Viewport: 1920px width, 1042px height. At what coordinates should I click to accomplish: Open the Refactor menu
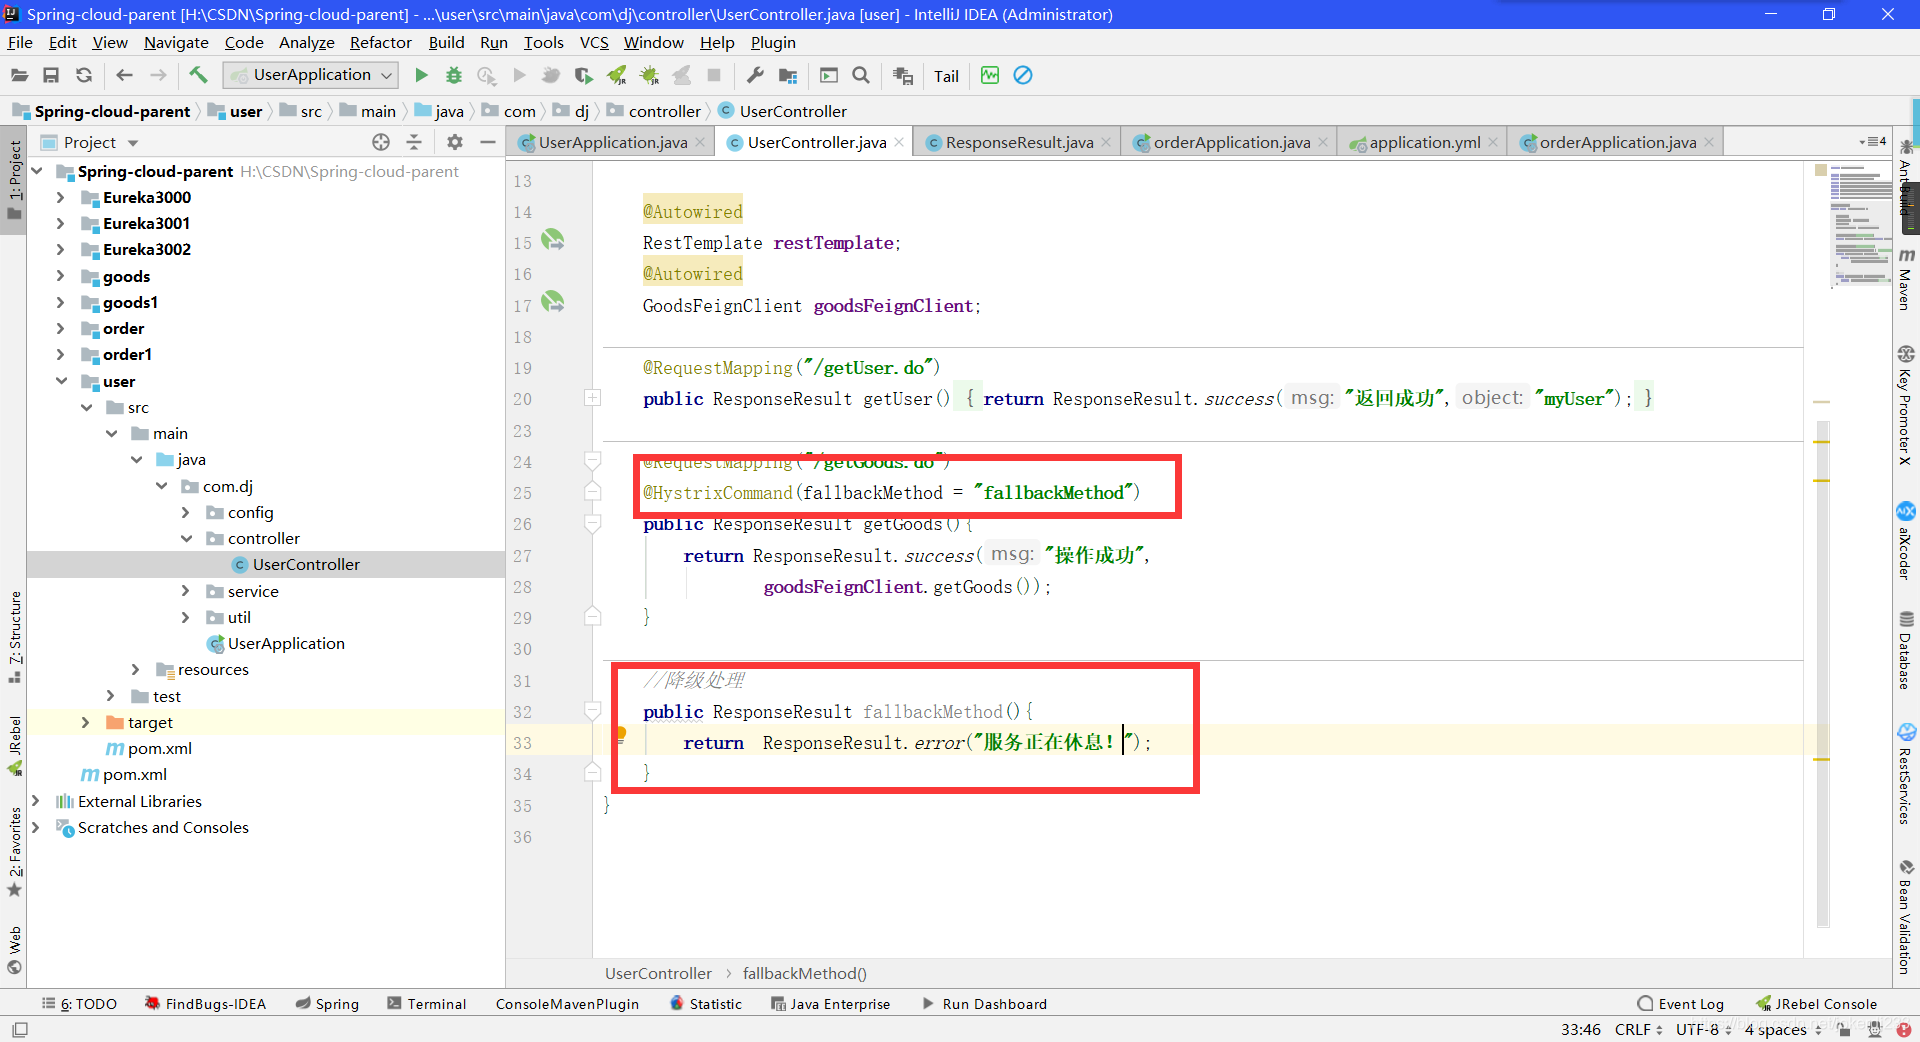coord(380,42)
